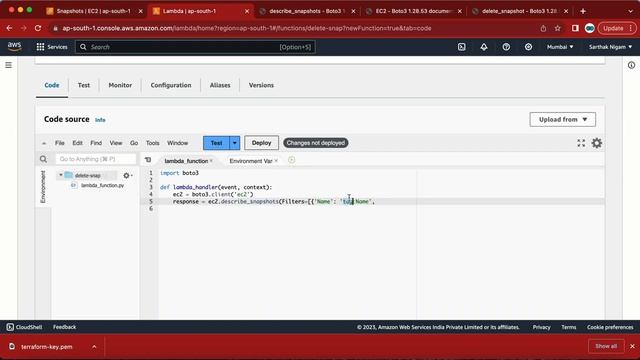The height and width of the screenshot is (360, 640).
Task: Open the editor Edit menu
Action: coord(77,143)
